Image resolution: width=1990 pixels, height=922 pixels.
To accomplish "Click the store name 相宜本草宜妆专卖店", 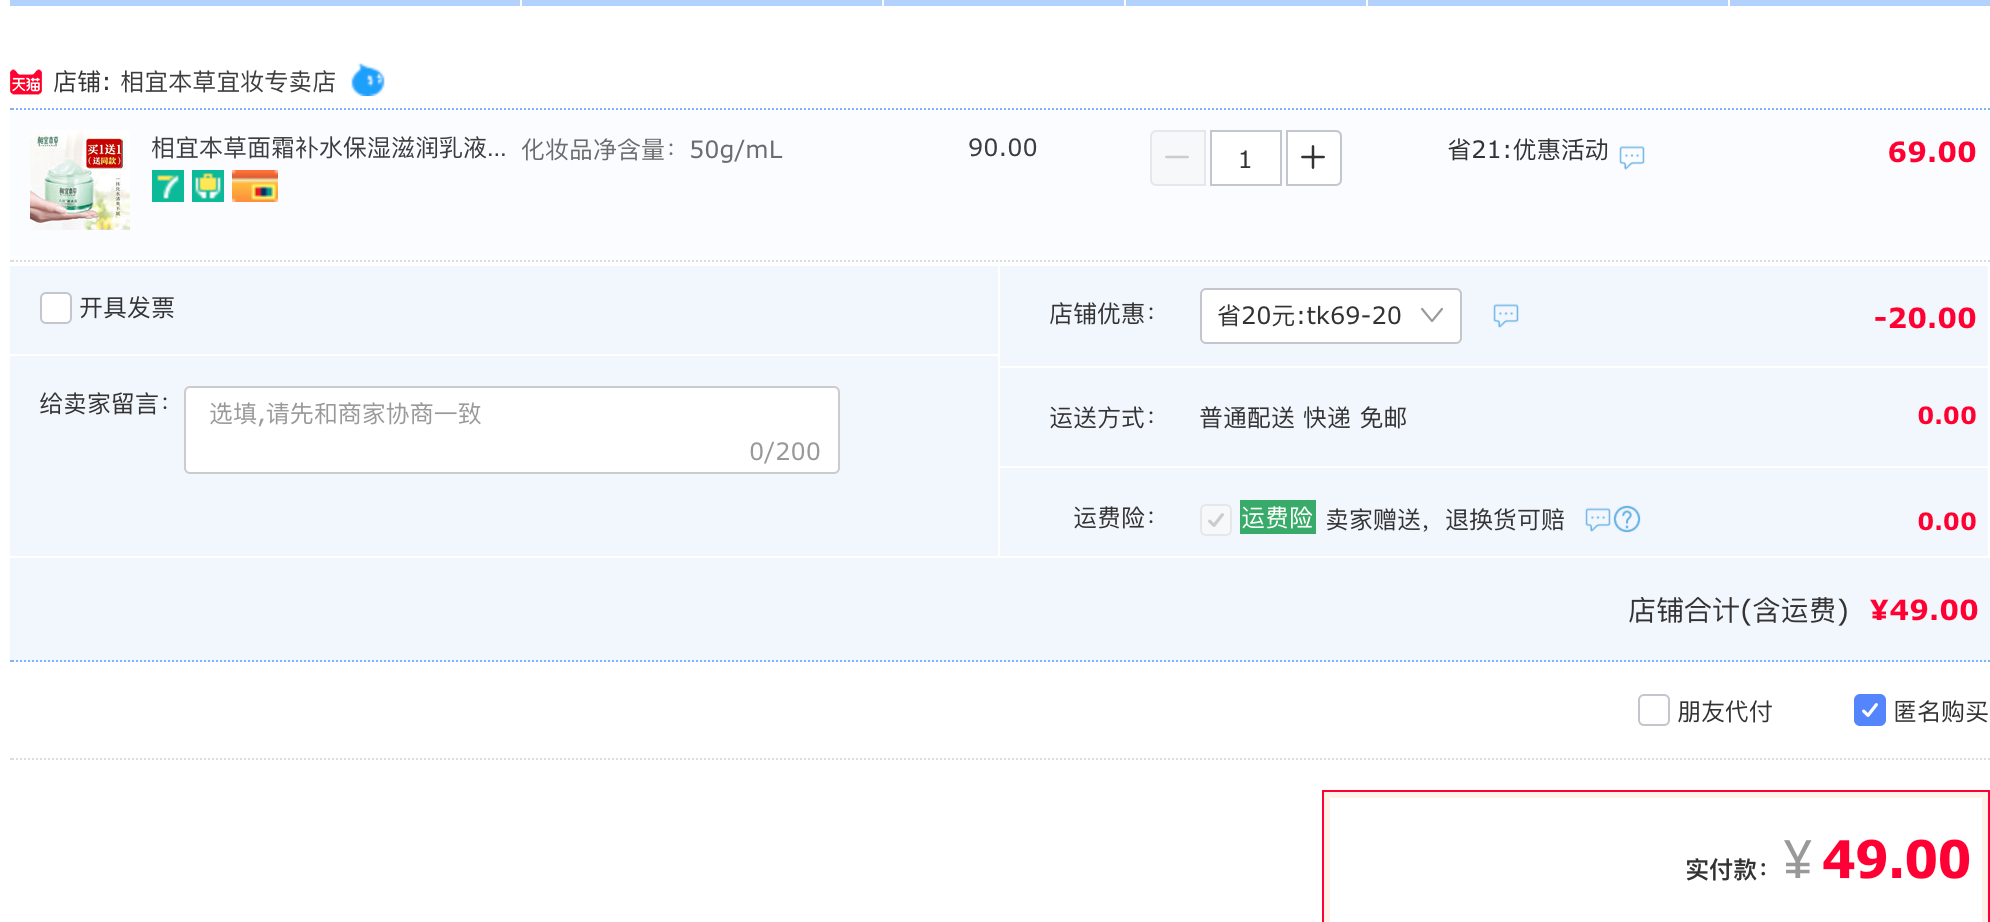I will tap(228, 82).
